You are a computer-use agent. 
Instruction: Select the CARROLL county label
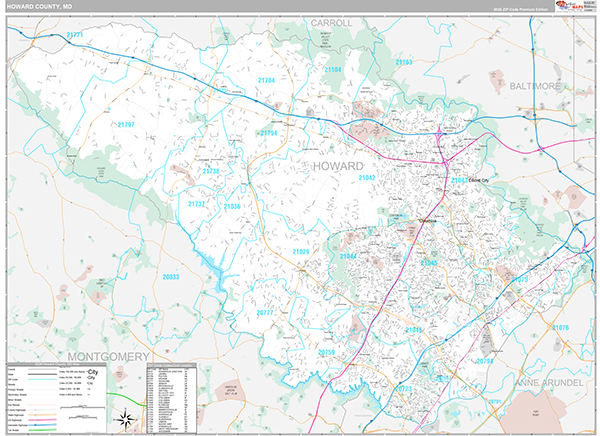coord(331,22)
